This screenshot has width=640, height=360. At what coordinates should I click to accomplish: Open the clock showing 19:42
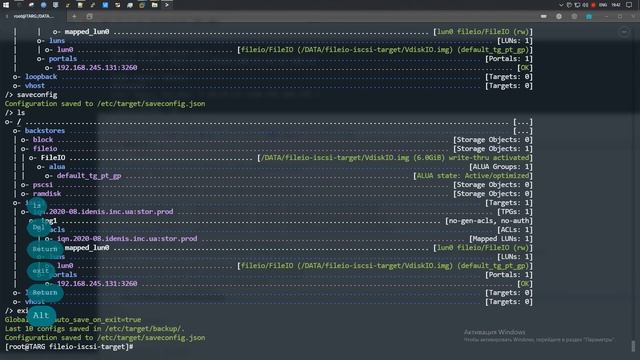click(616, 5)
